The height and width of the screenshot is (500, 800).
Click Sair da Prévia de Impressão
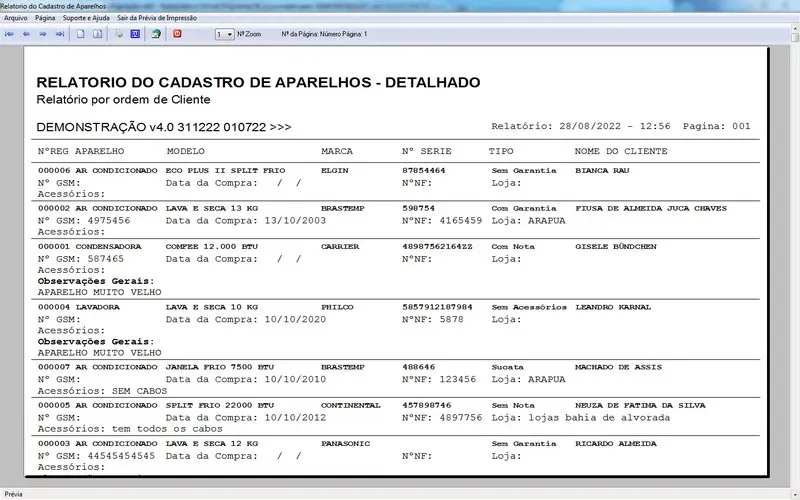coord(157,18)
